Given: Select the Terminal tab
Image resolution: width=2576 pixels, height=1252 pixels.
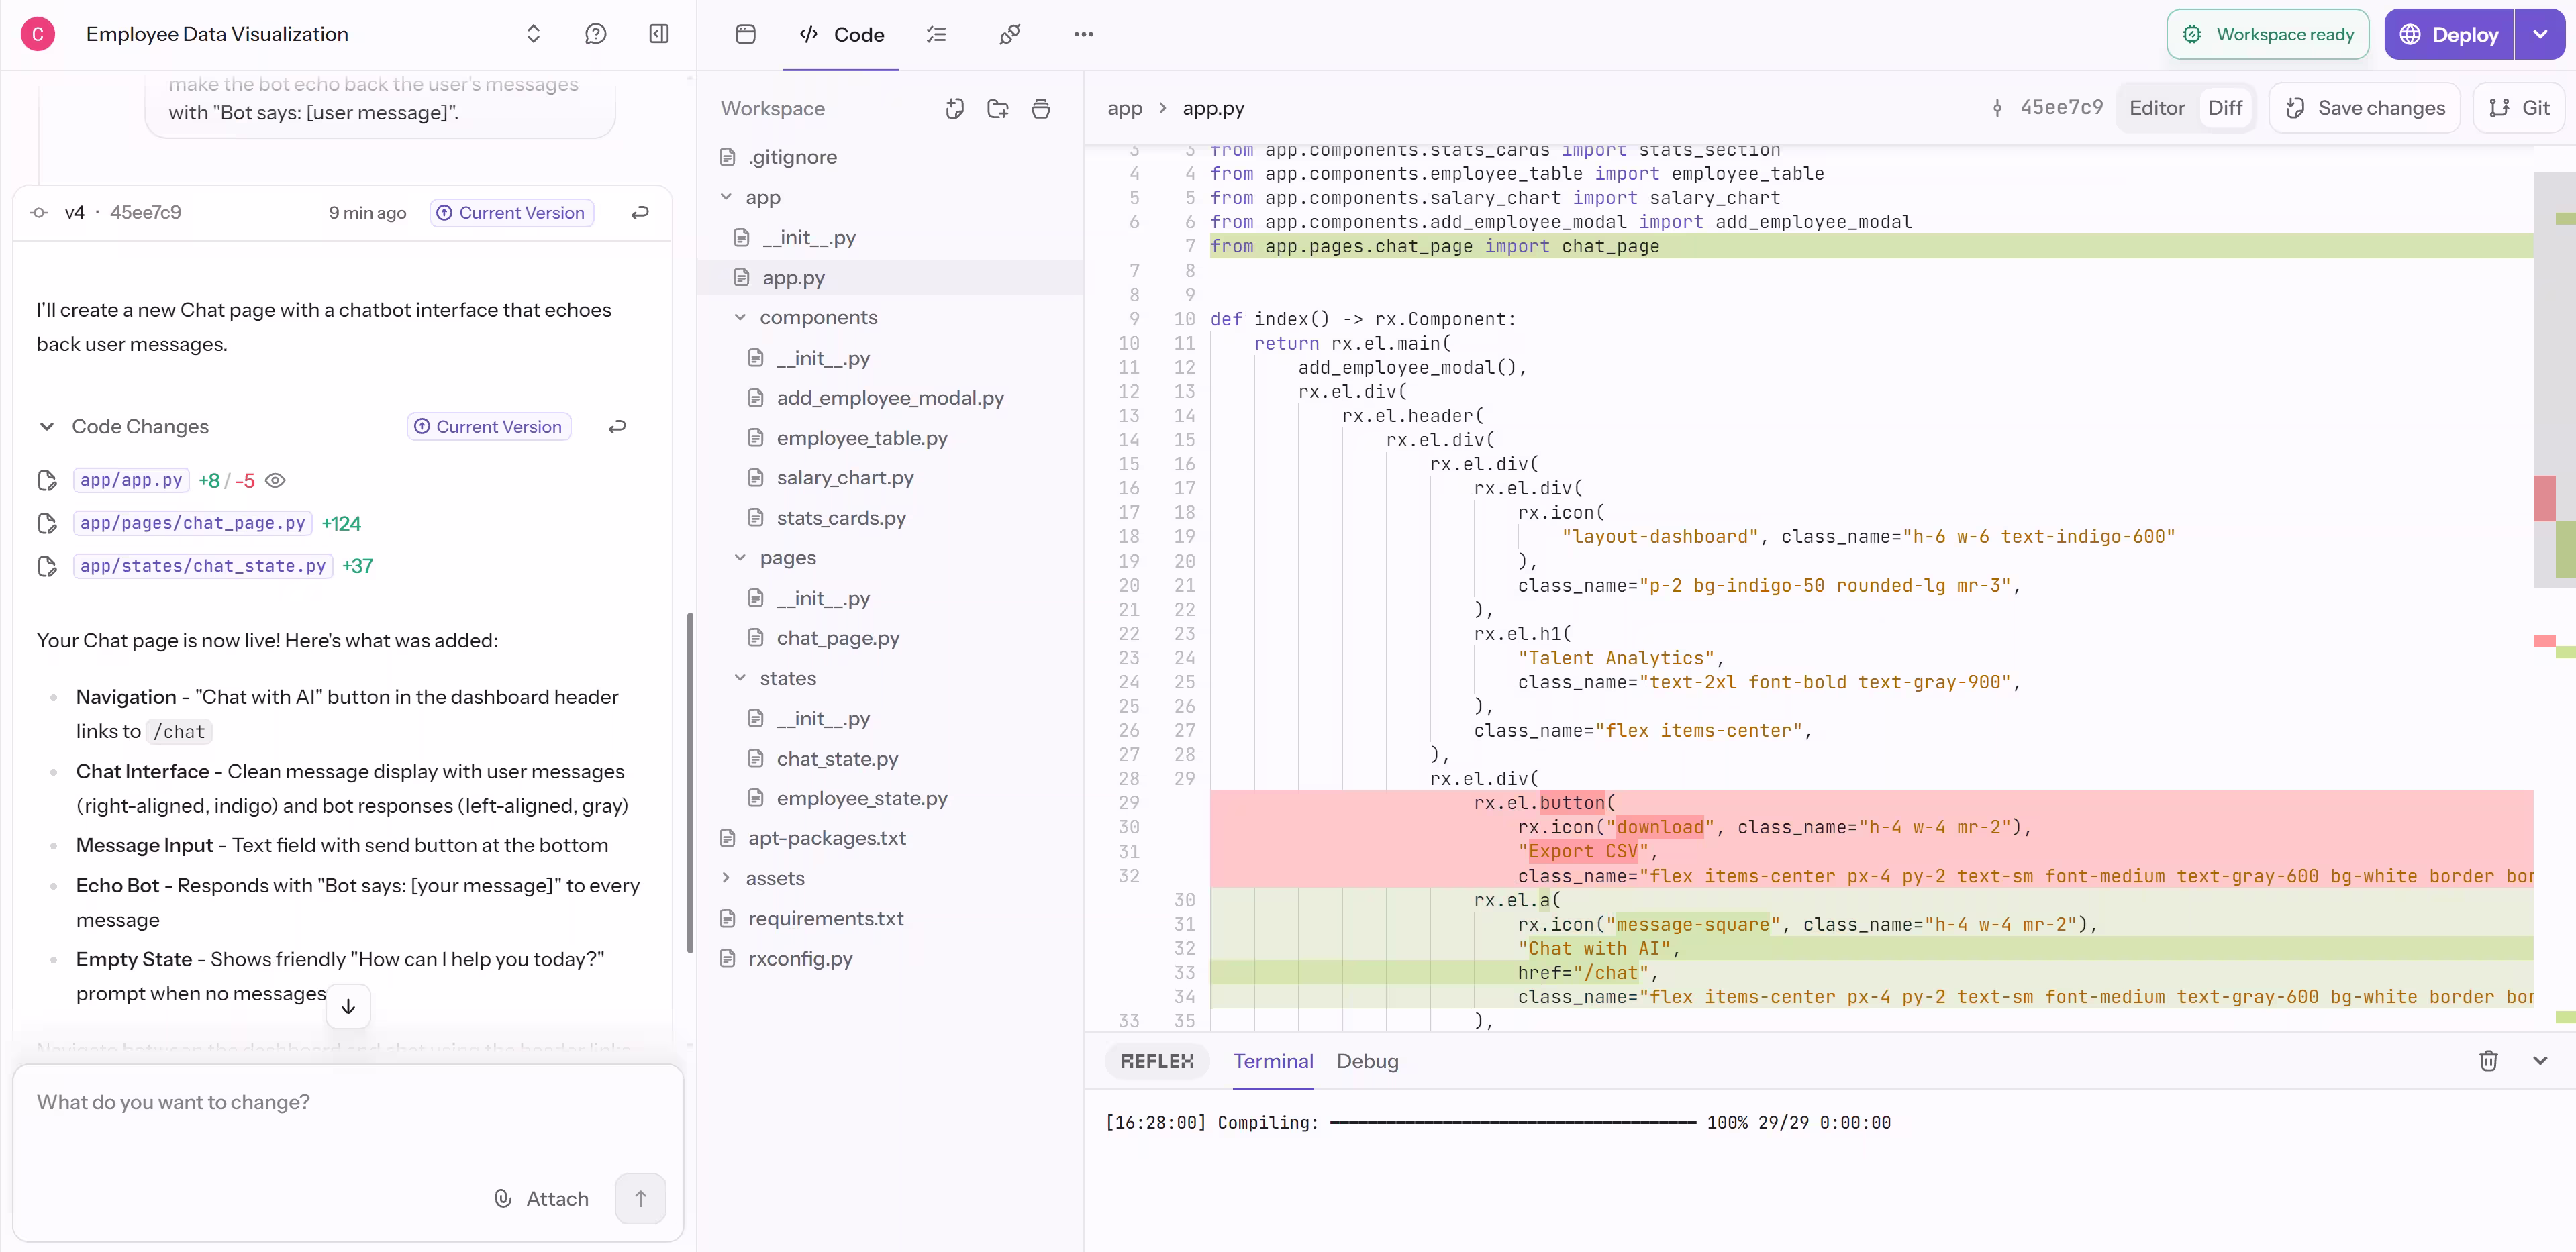Looking at the screenshot, I should click(x=1272, y=1061).
